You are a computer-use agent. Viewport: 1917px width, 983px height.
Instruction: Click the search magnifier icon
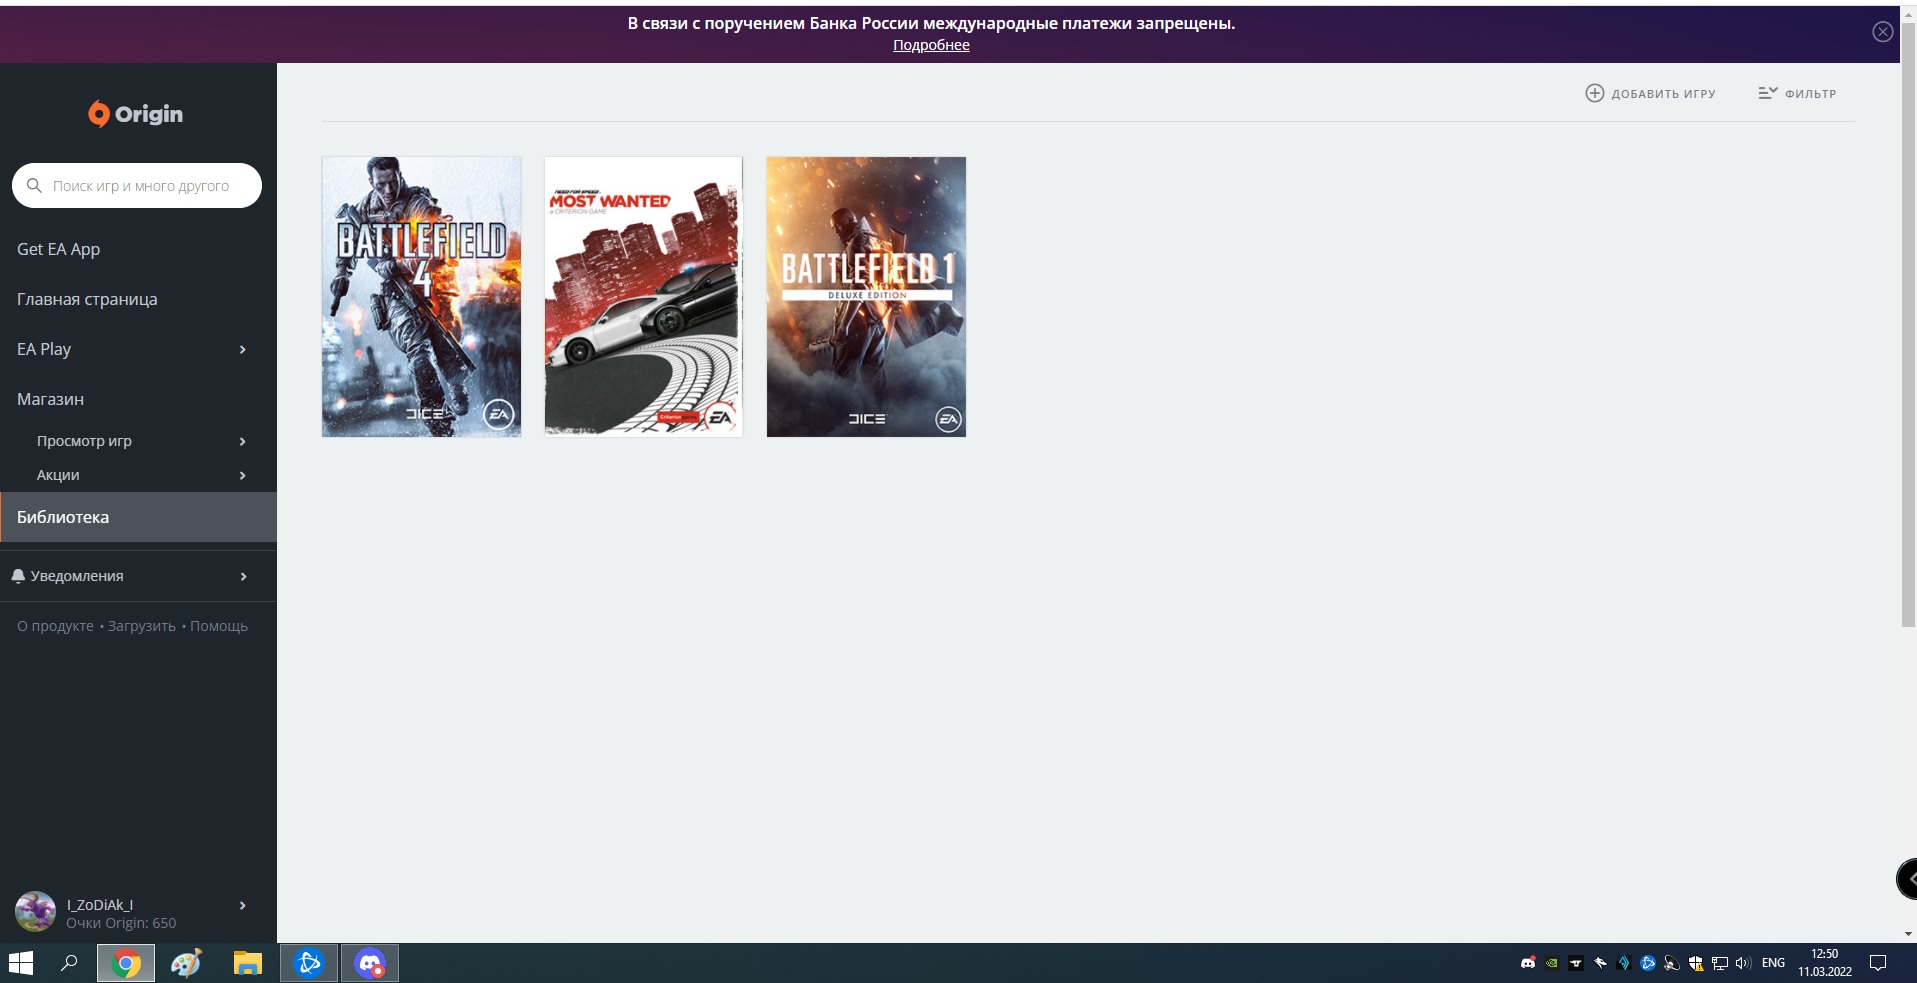[x=34, y=185]
